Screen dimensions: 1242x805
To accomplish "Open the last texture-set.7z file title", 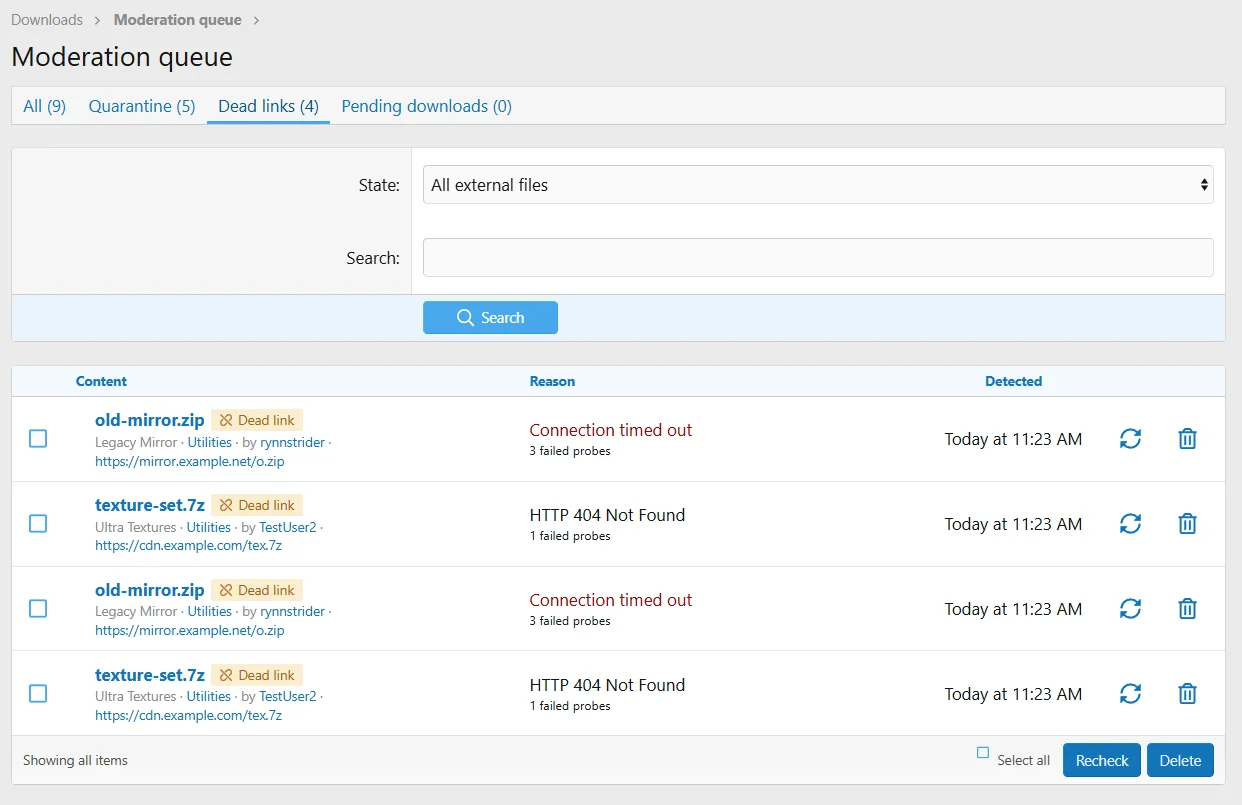I will (x=150, y=676).
